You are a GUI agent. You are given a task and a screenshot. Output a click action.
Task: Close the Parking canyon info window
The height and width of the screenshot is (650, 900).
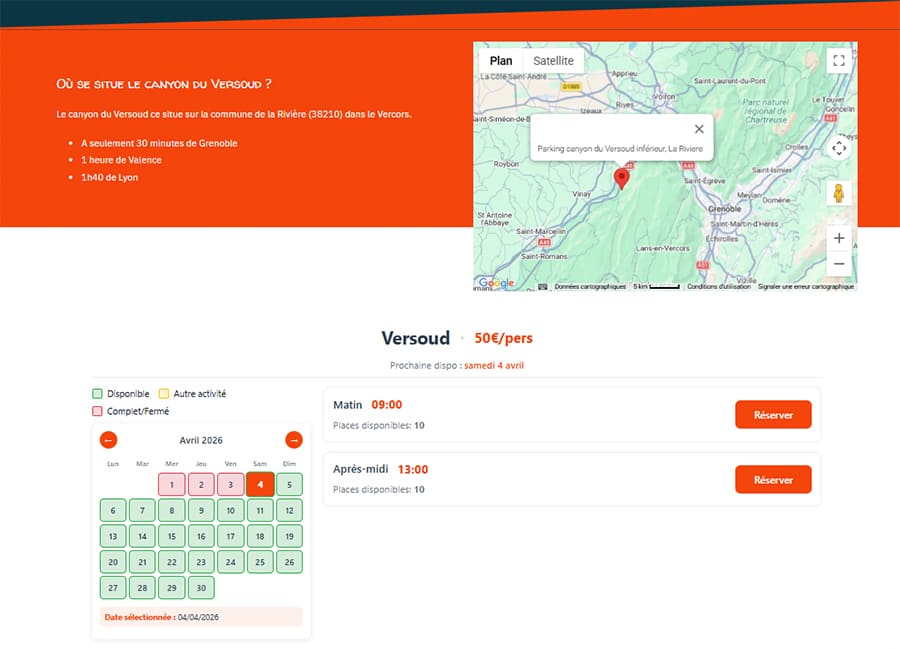[697, 129]
